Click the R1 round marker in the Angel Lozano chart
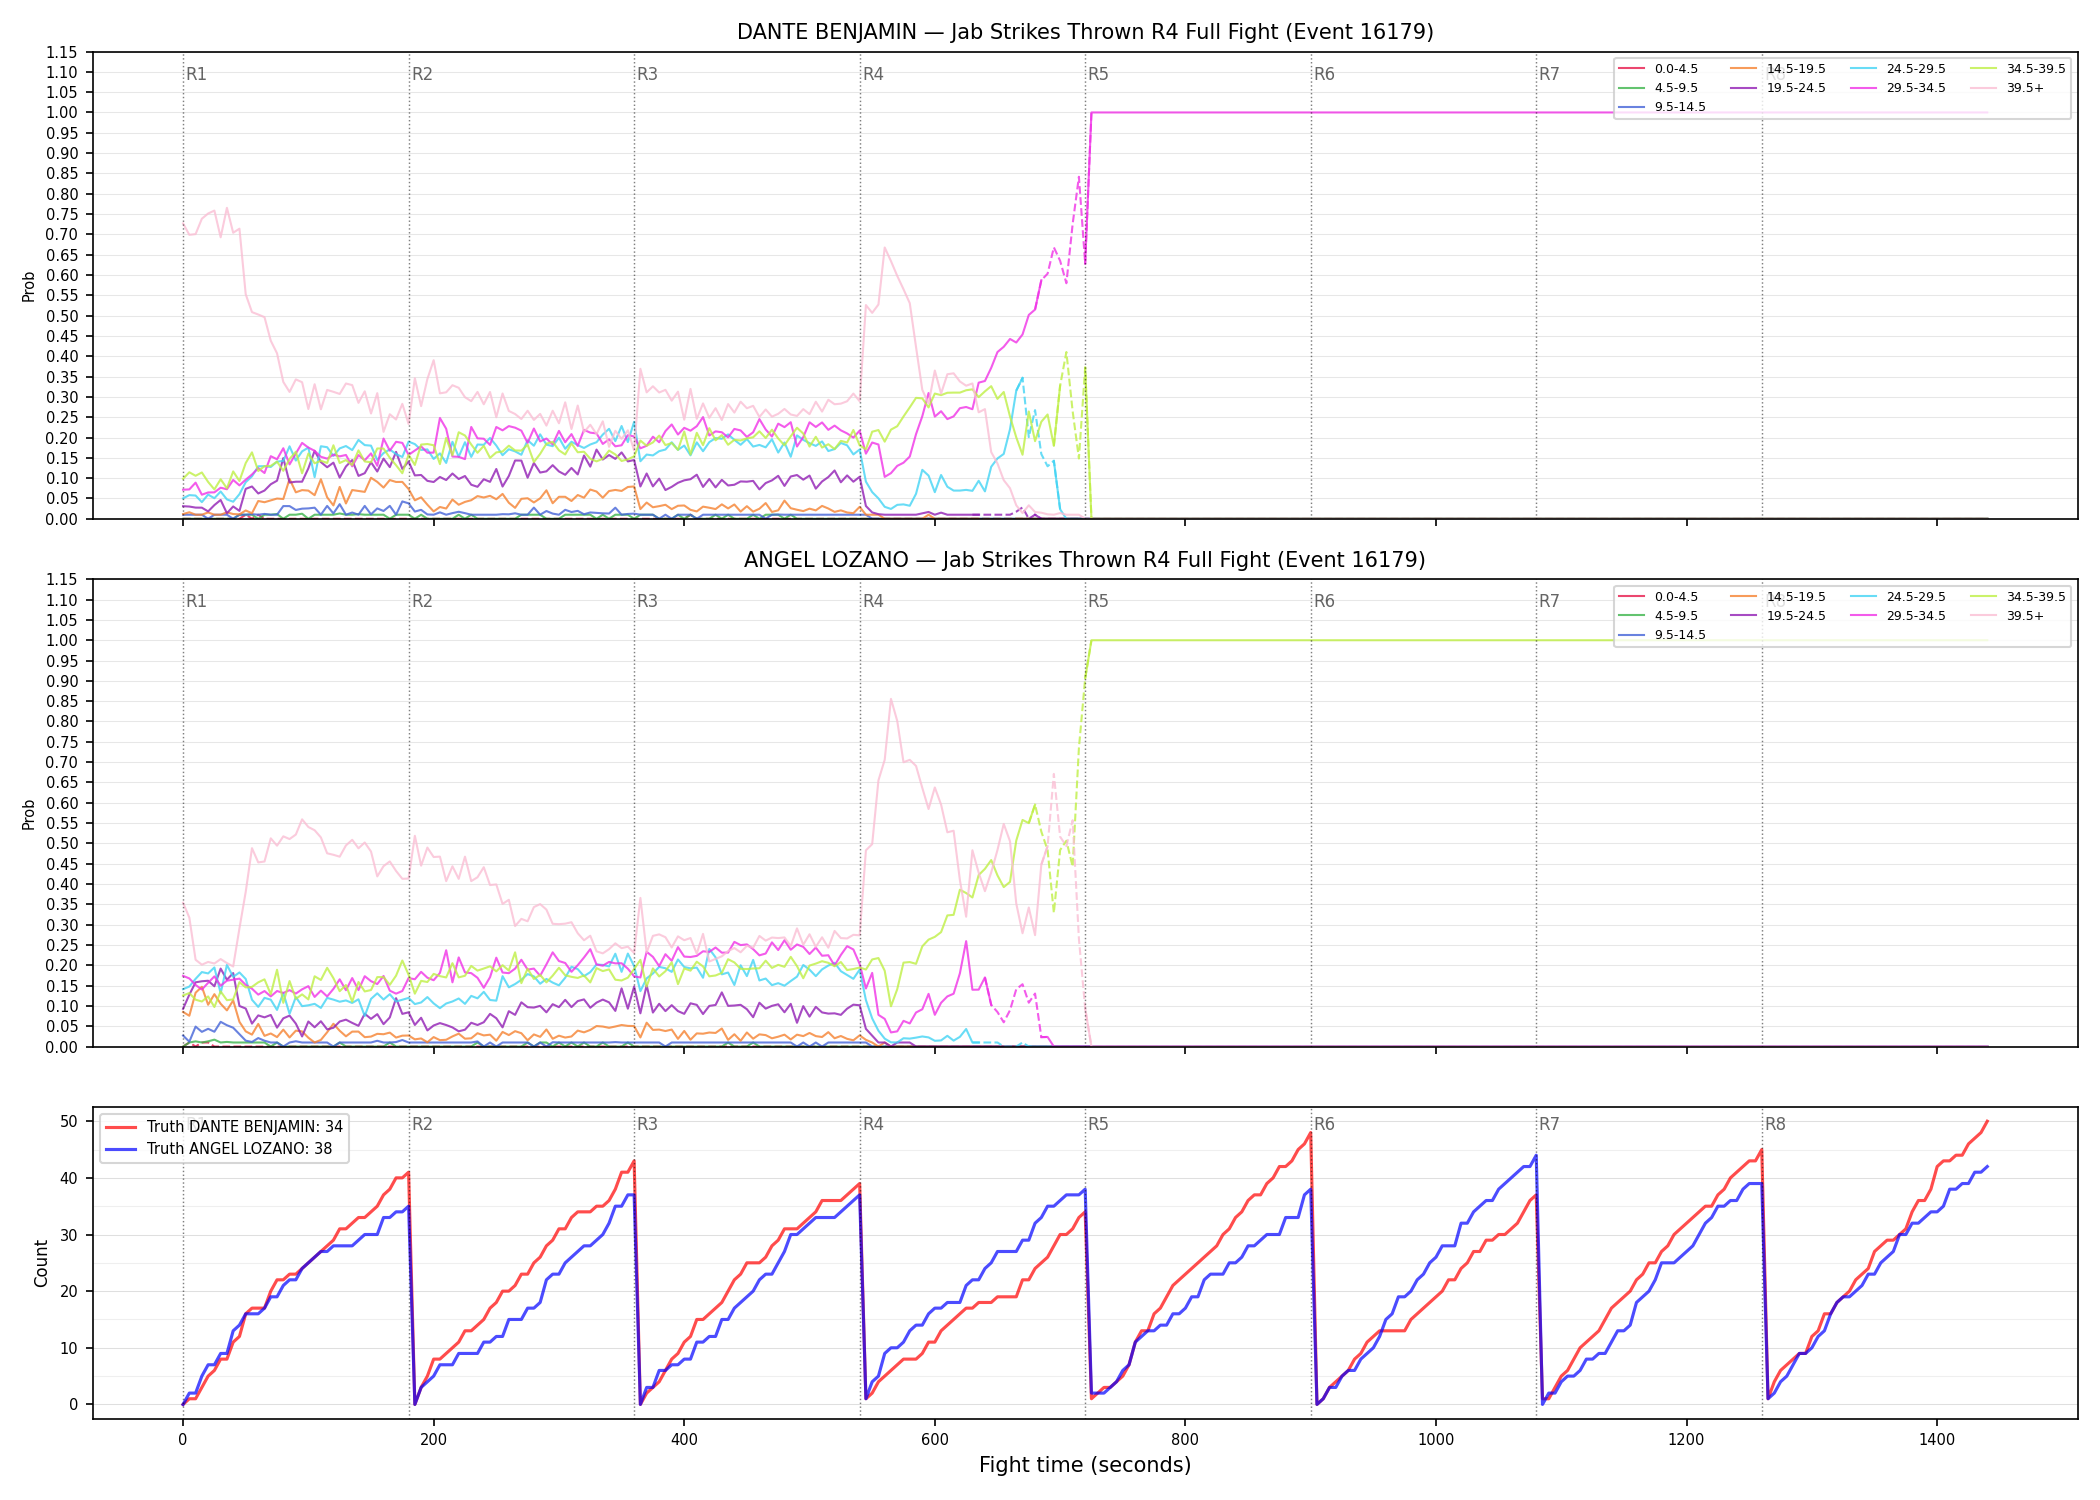2100x1500 pixels. coord(196,601)
